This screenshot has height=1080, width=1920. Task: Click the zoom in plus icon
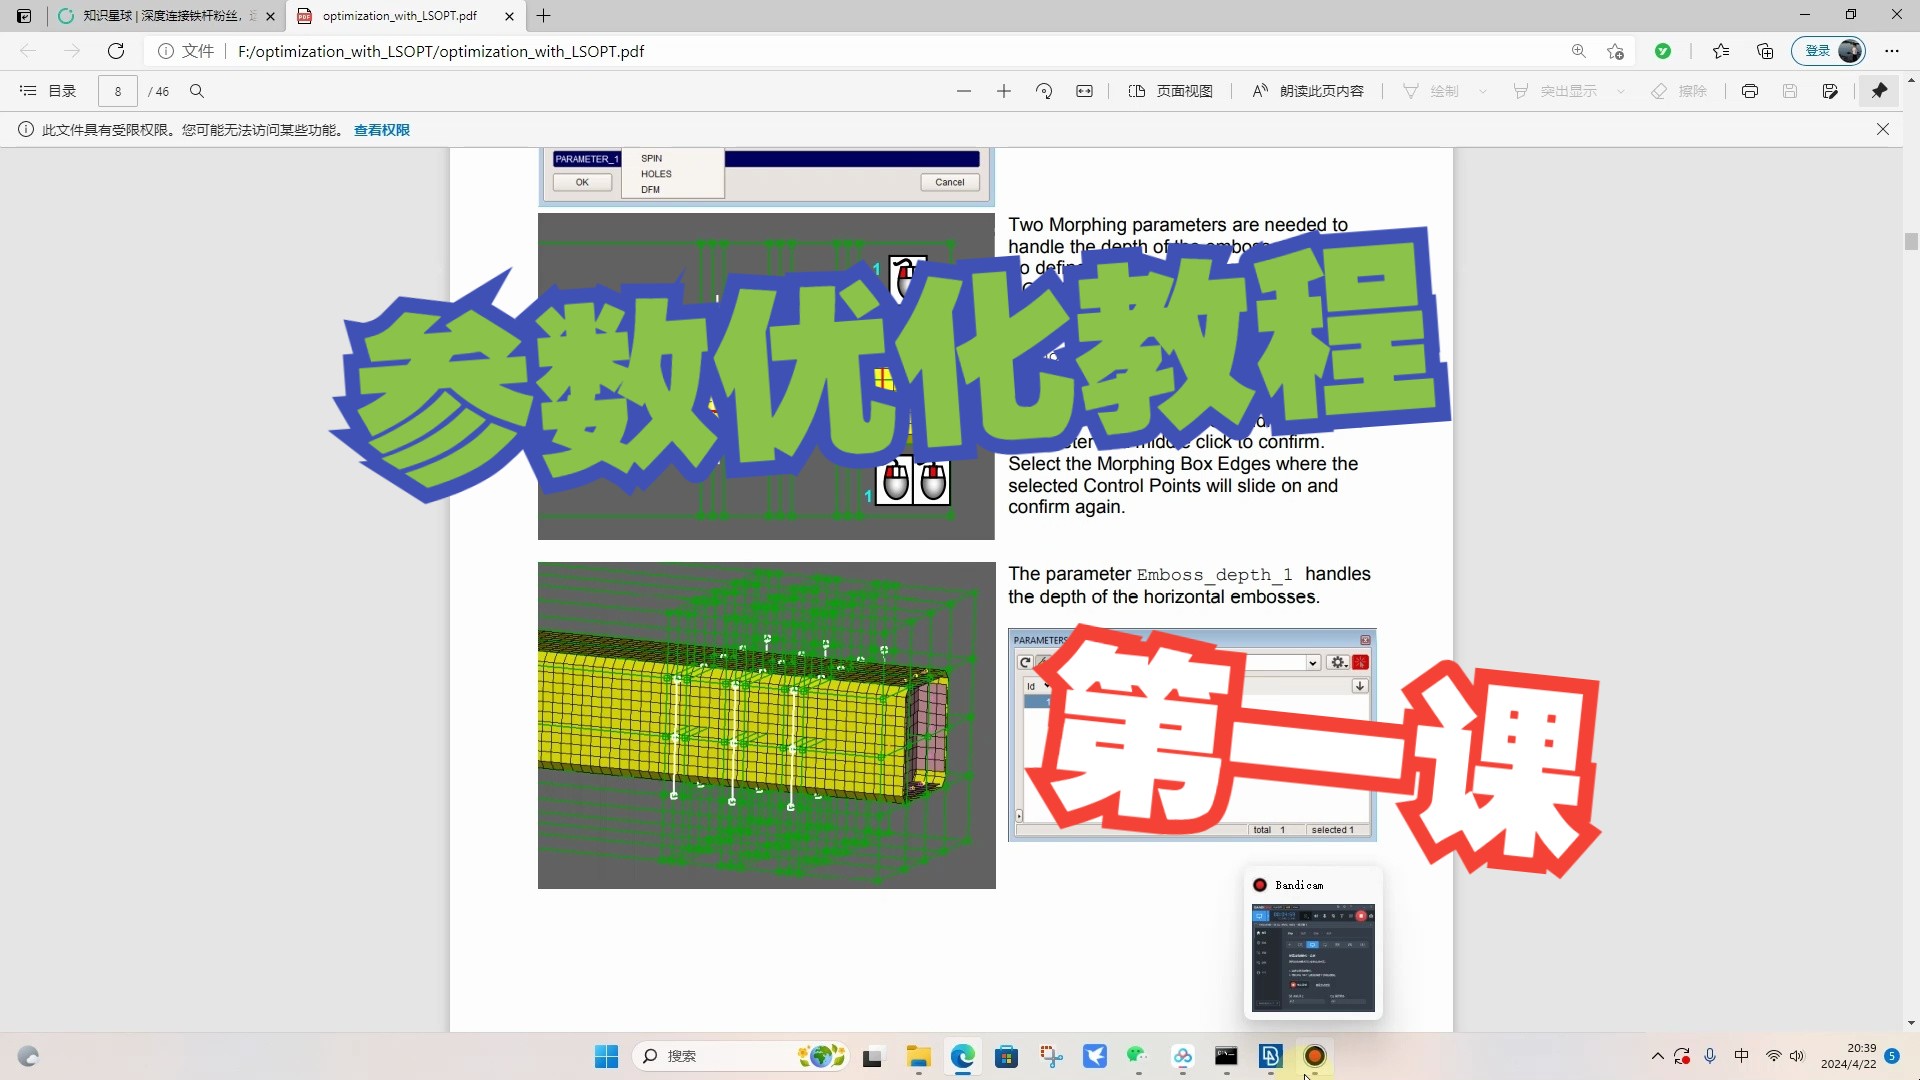(x=1004, y=91)
